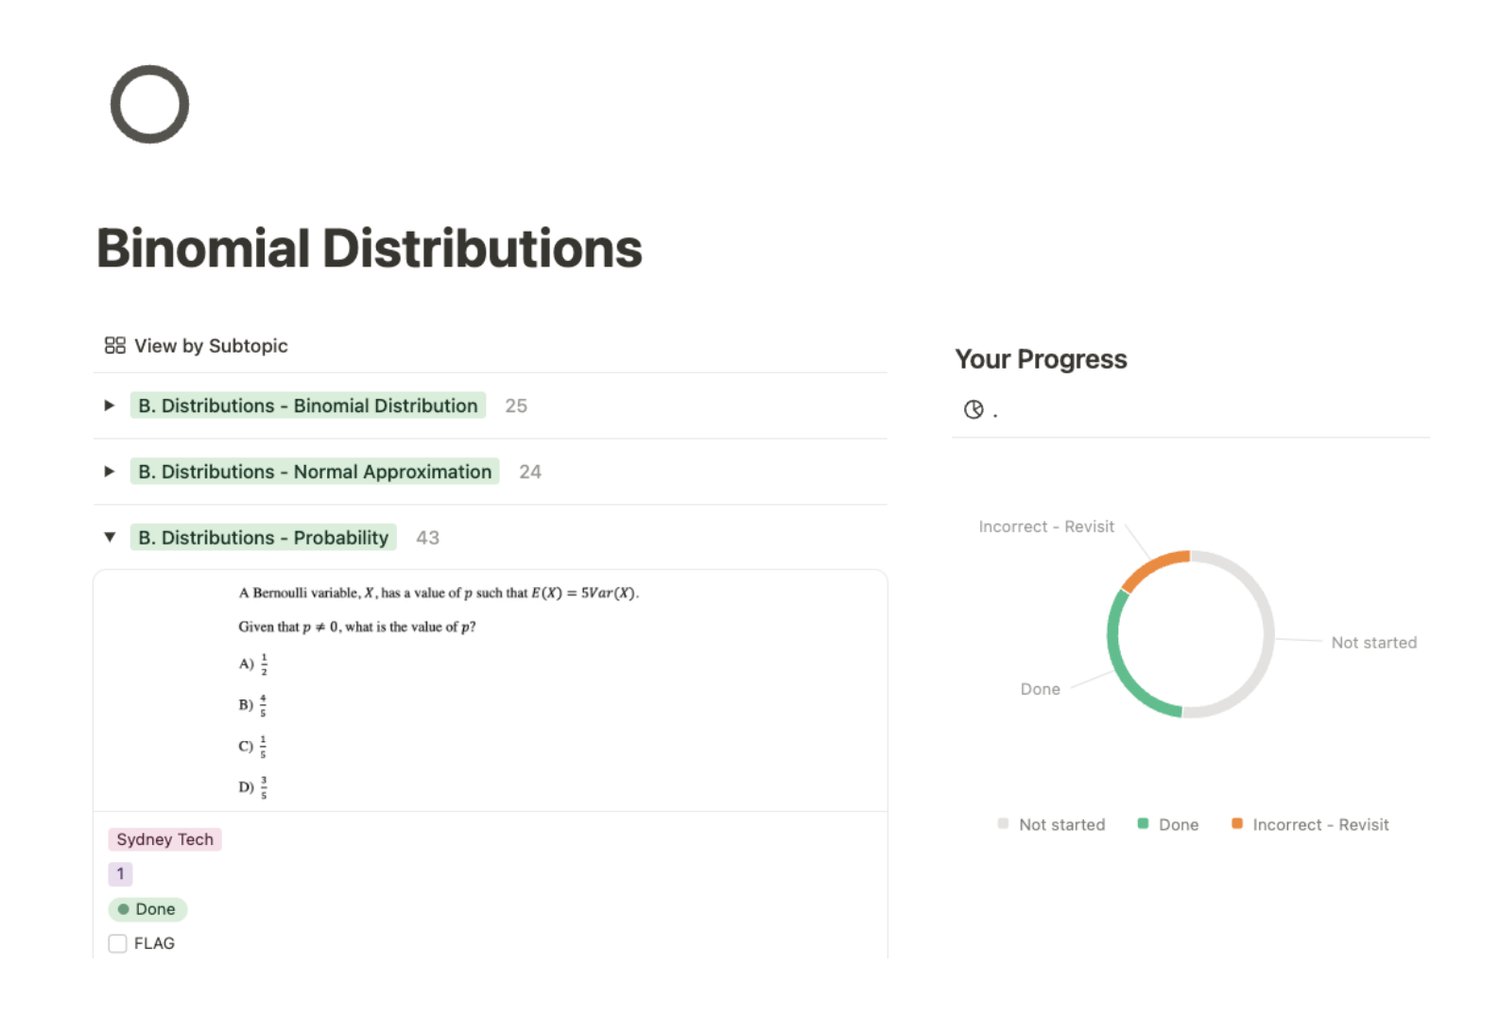Click the View by Subtopic grid icon
This screenshot has width=1500, height=1017.
115,346
